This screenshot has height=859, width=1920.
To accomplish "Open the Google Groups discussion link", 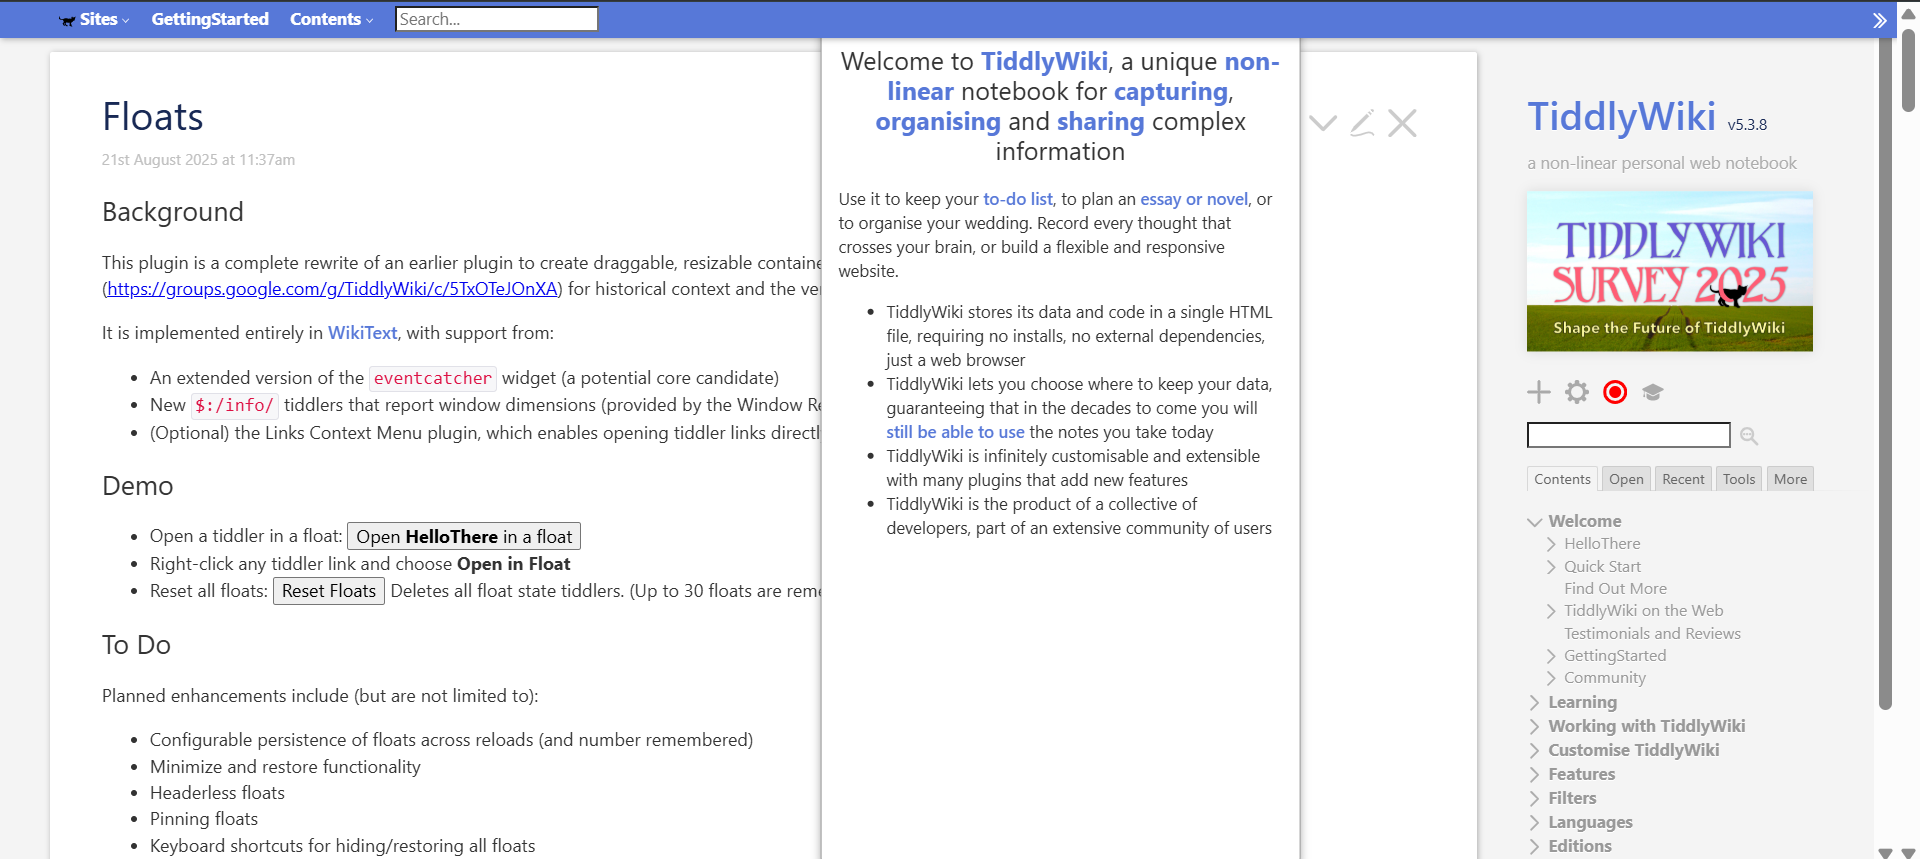I will pos(332,289).
